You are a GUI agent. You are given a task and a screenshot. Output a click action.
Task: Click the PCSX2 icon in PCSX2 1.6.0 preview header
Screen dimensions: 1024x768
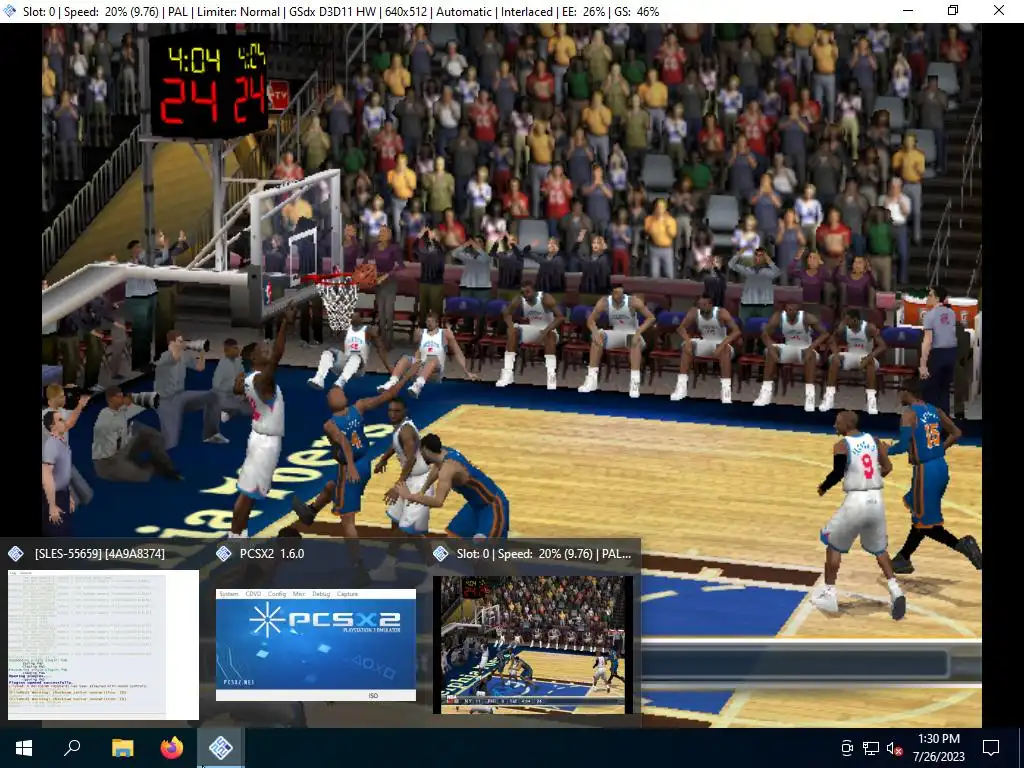point(223,554)
